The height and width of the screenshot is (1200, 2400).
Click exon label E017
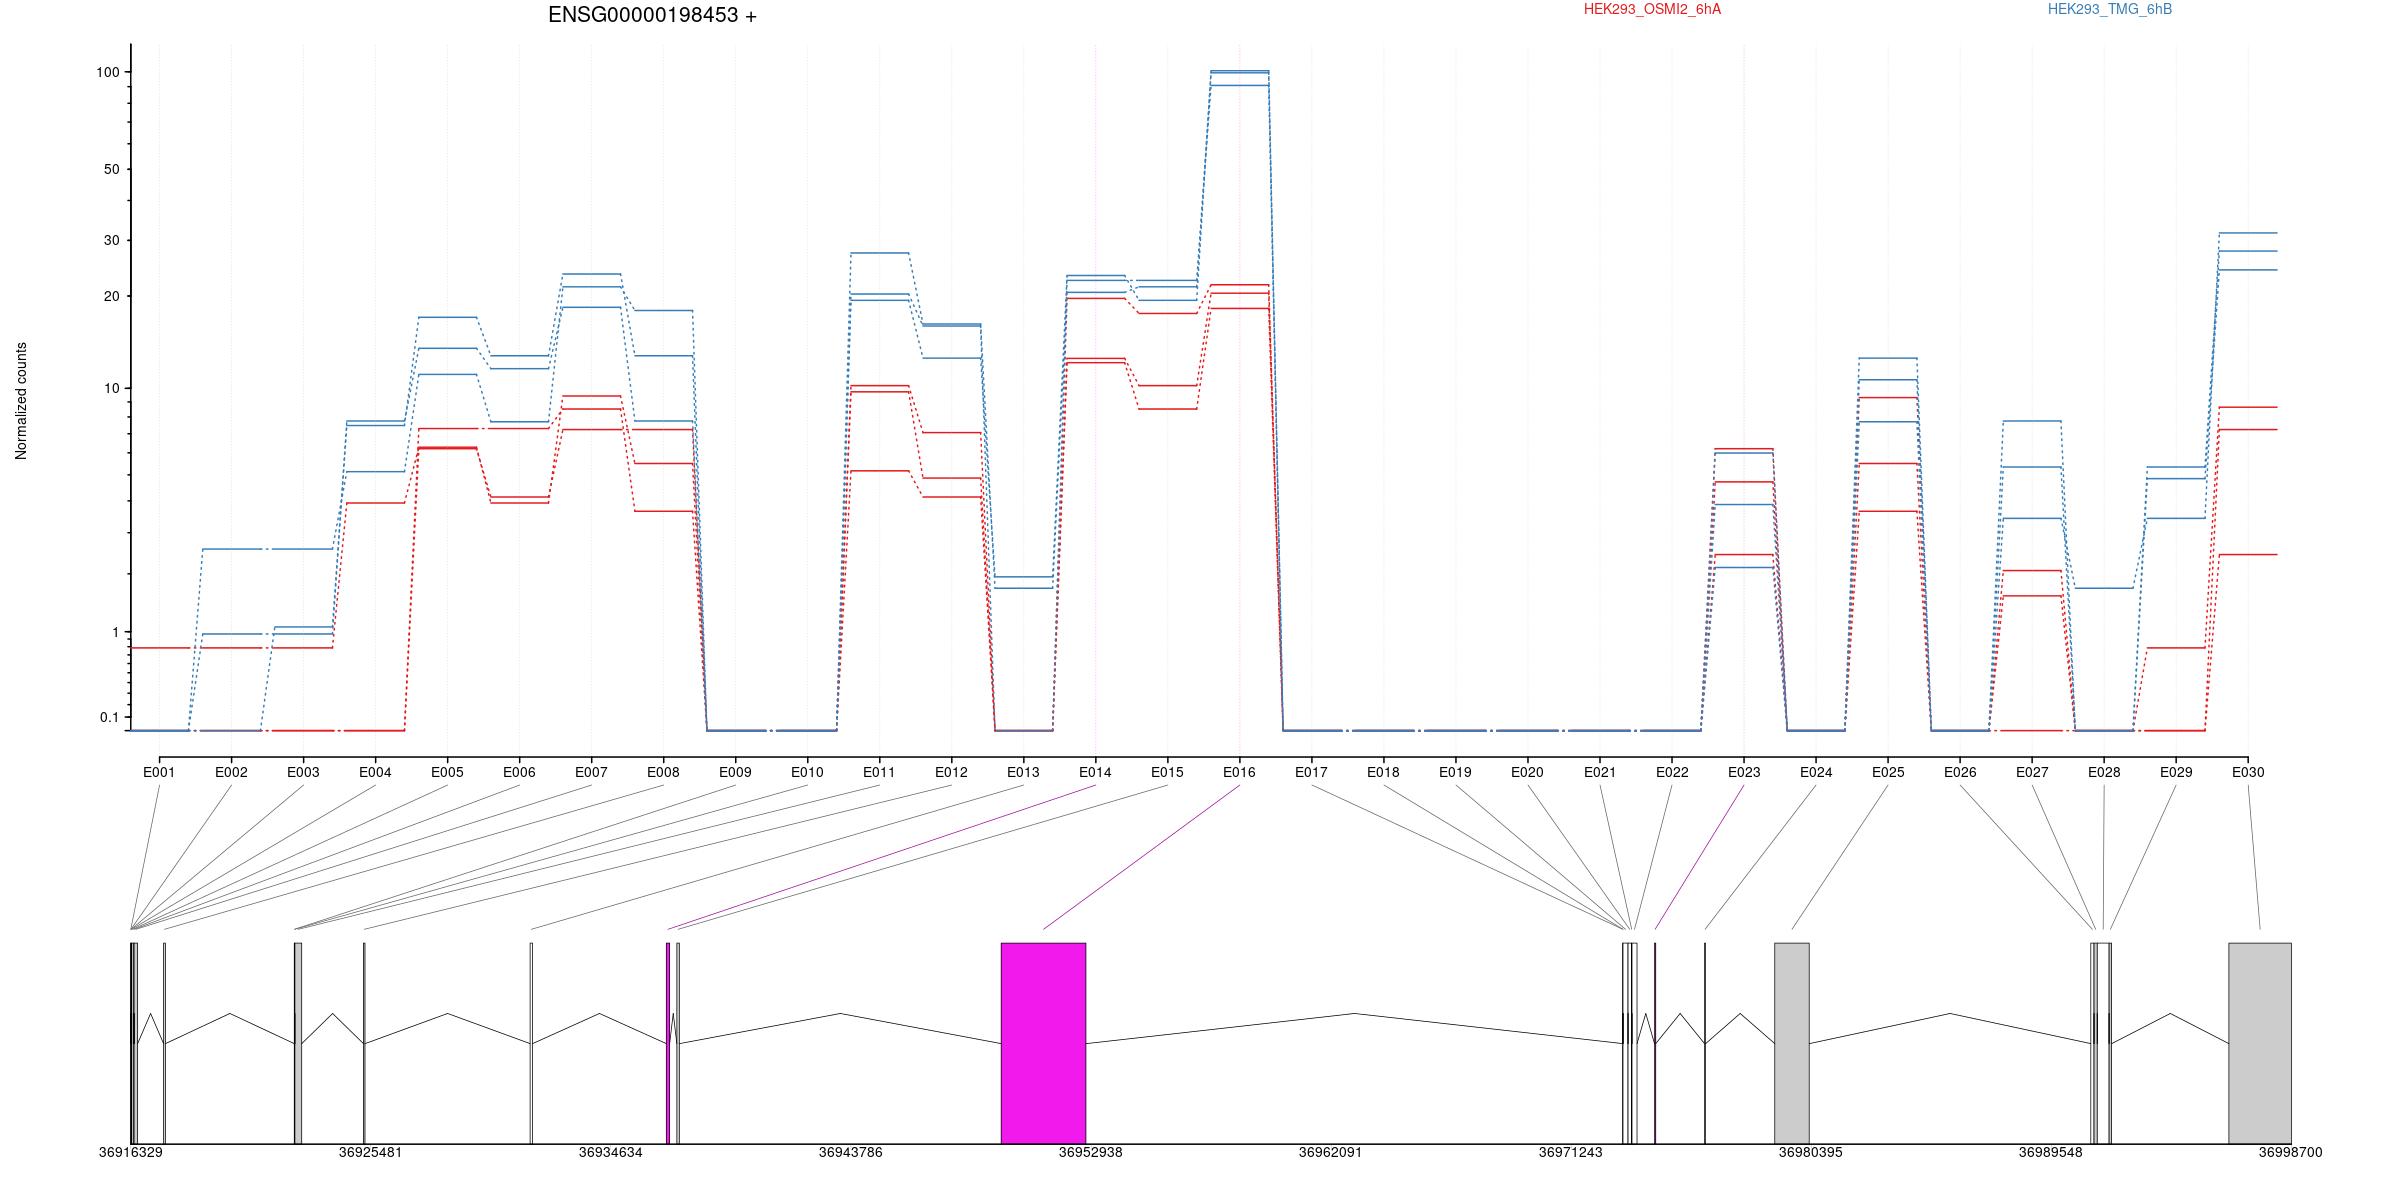[1311, 772]
